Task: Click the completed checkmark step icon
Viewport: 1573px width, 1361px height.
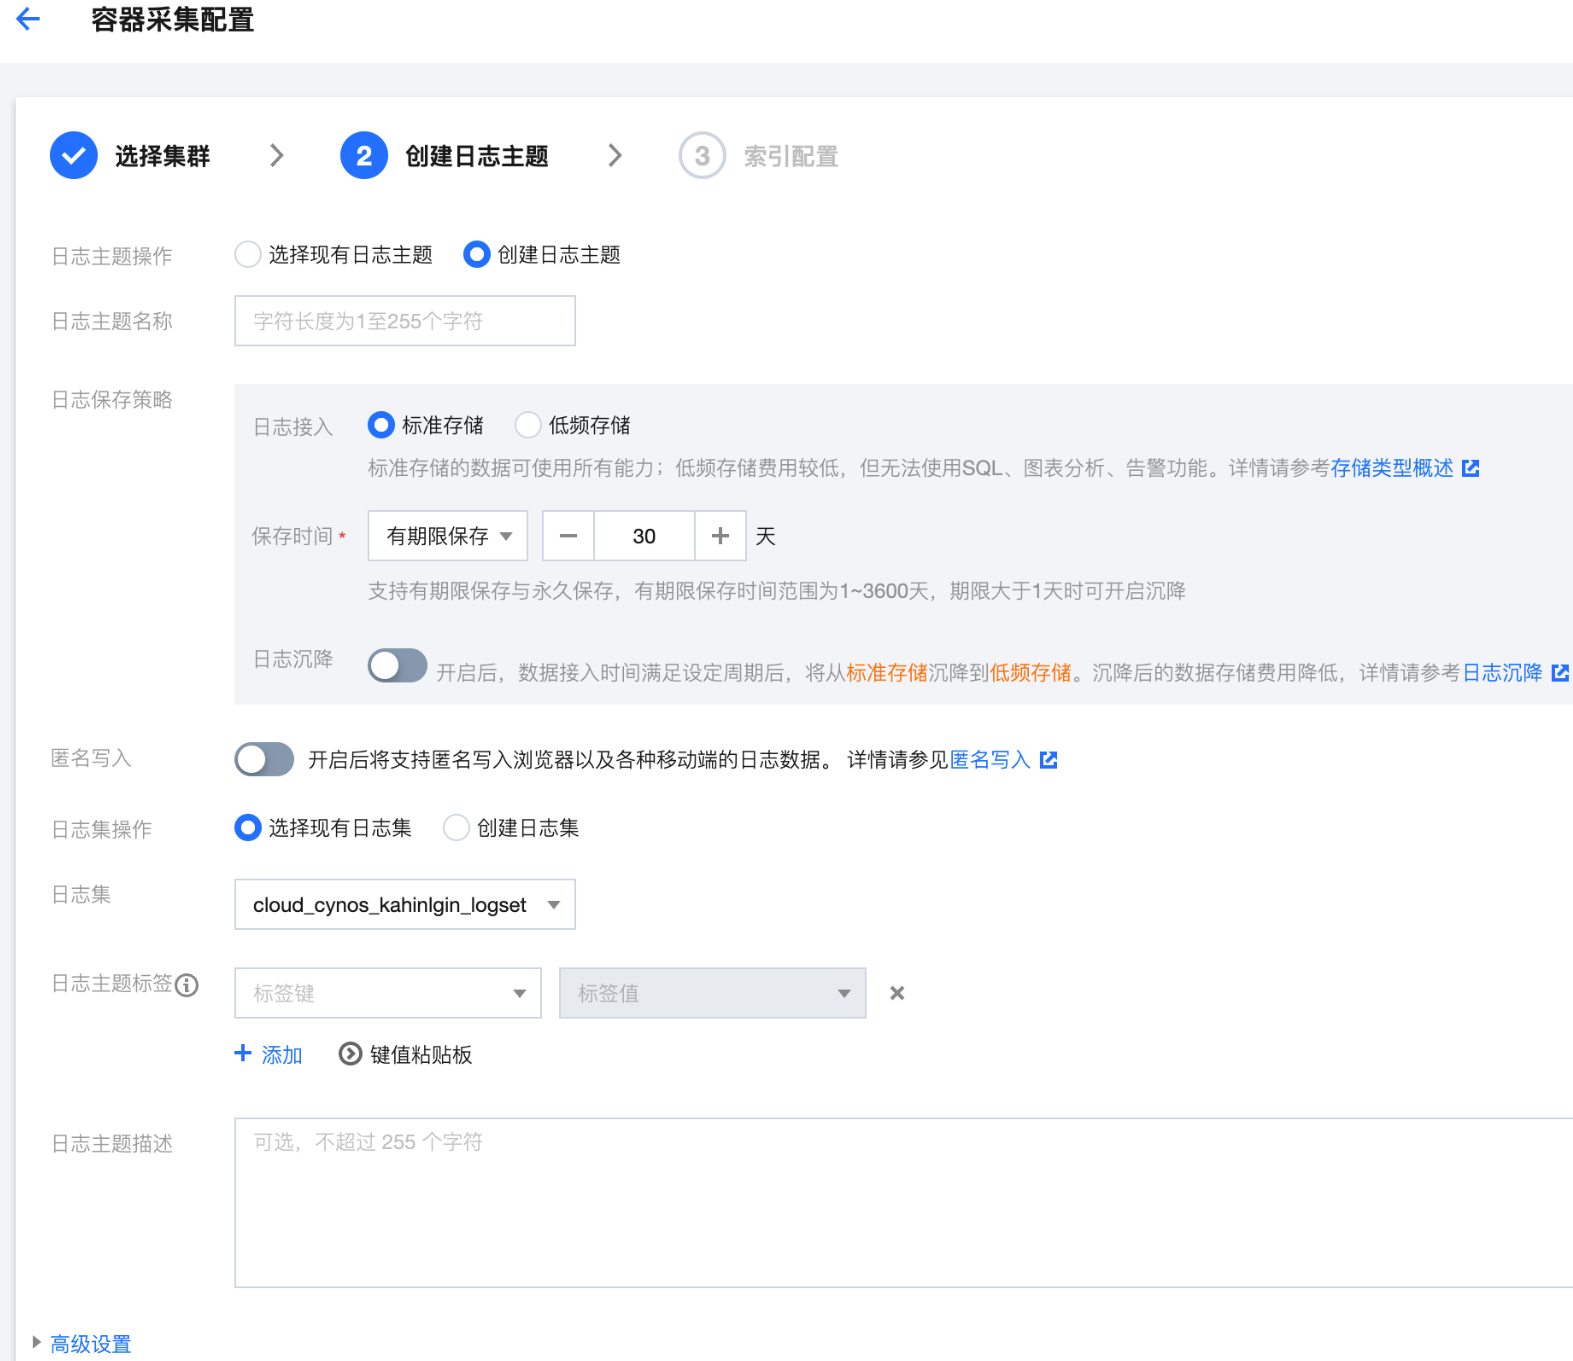Action: (x=74, y=155)
